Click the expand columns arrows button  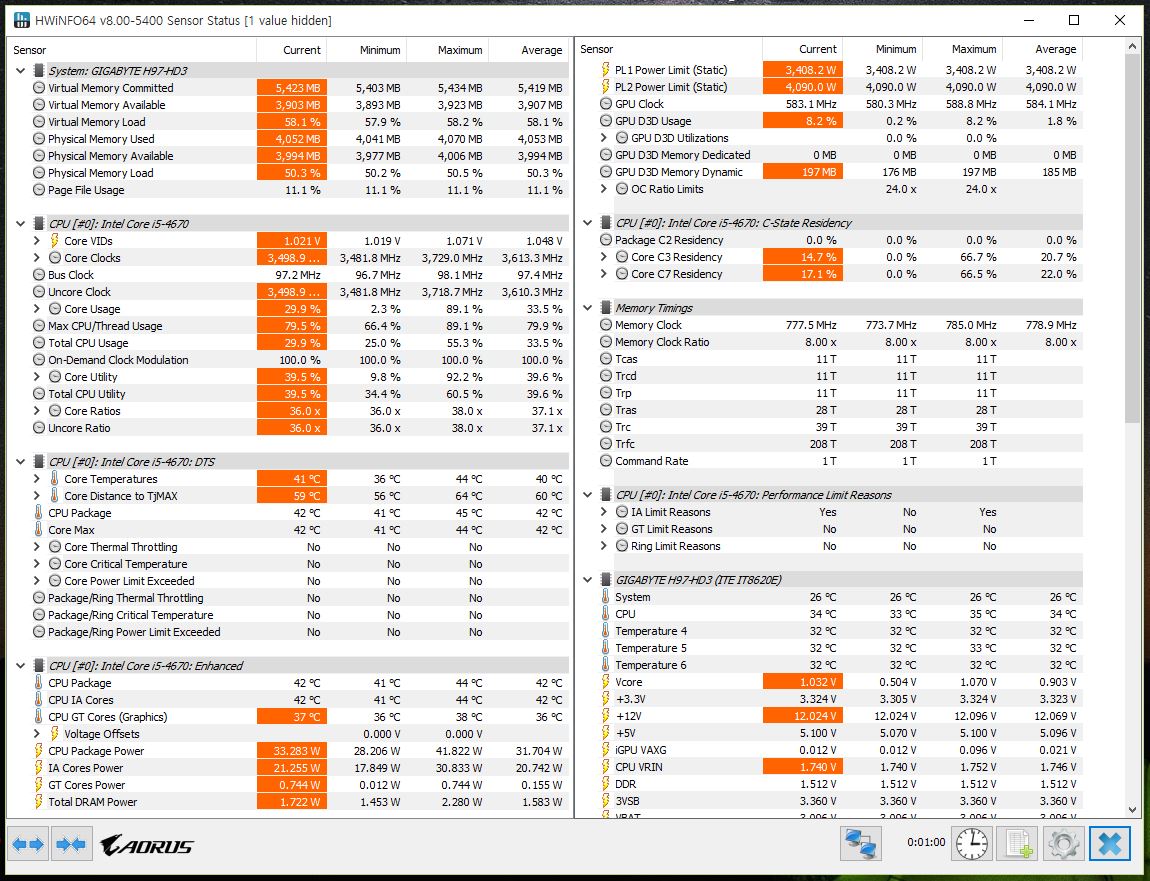[29, 844]
